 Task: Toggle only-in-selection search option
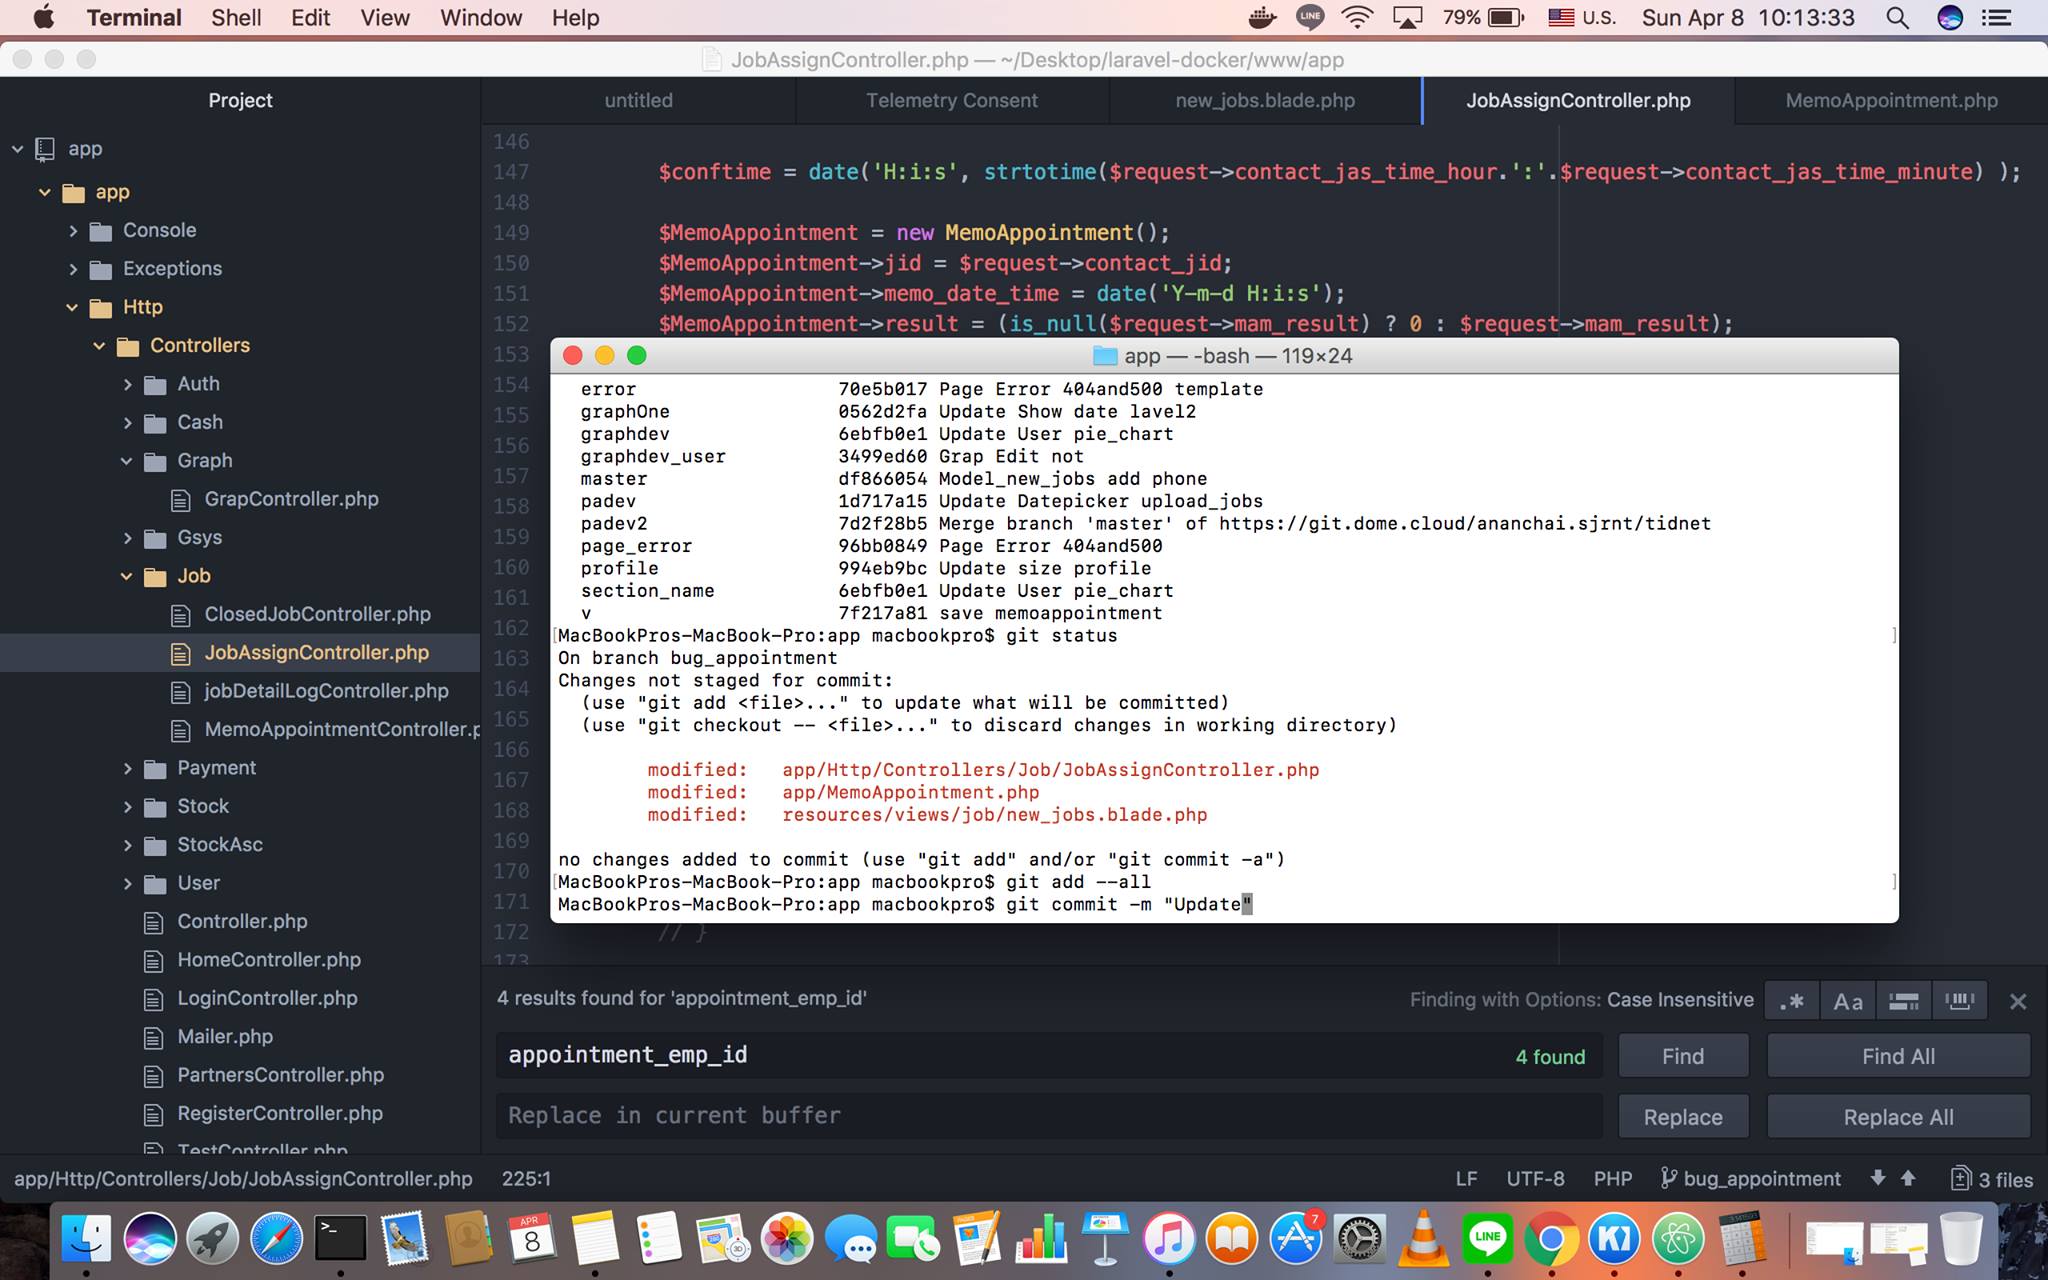pyautogui.click(x=1904, y=1001)
